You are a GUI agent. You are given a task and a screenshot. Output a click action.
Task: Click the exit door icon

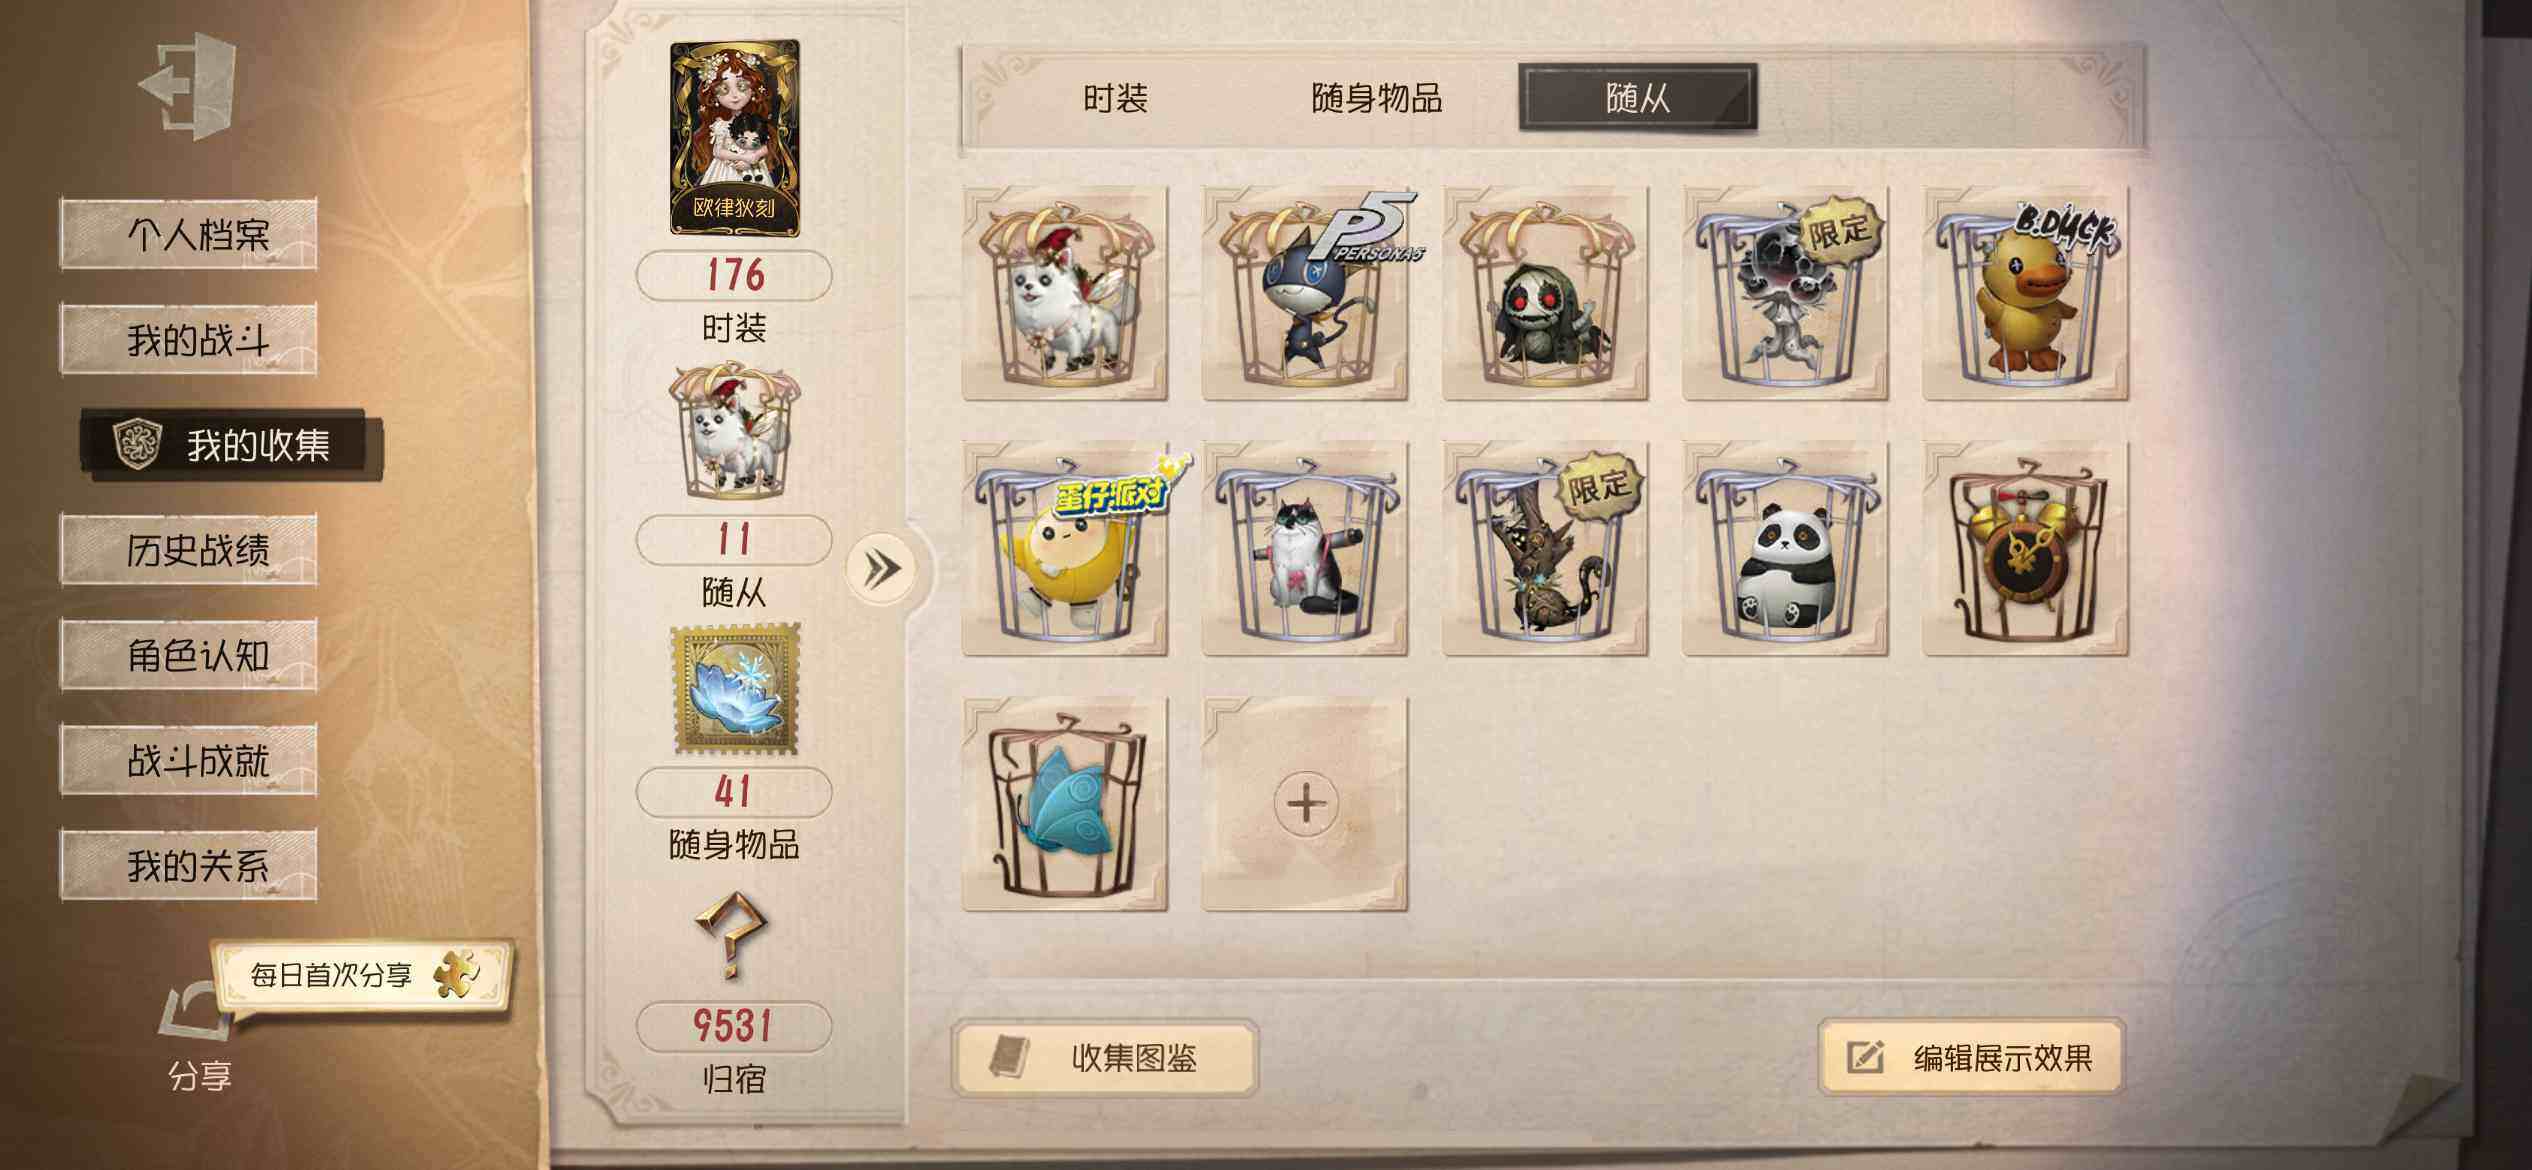[188, 85]
